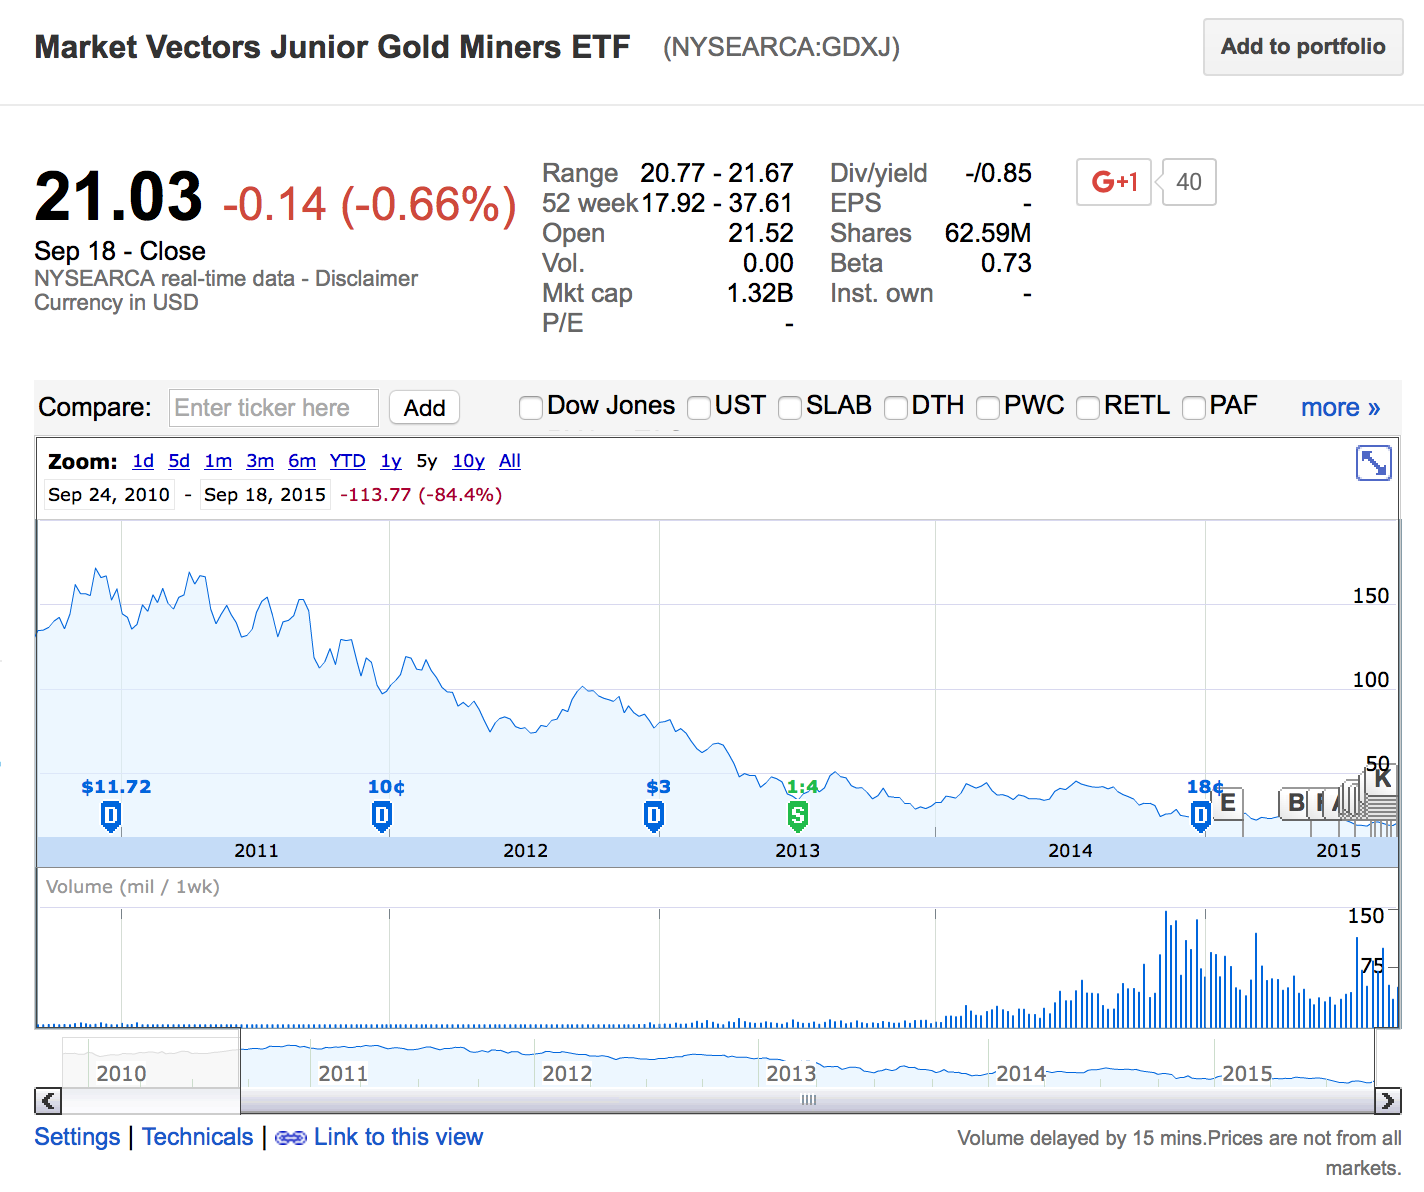Click the link chain icon beside Link to this view

click(290, 1138)
